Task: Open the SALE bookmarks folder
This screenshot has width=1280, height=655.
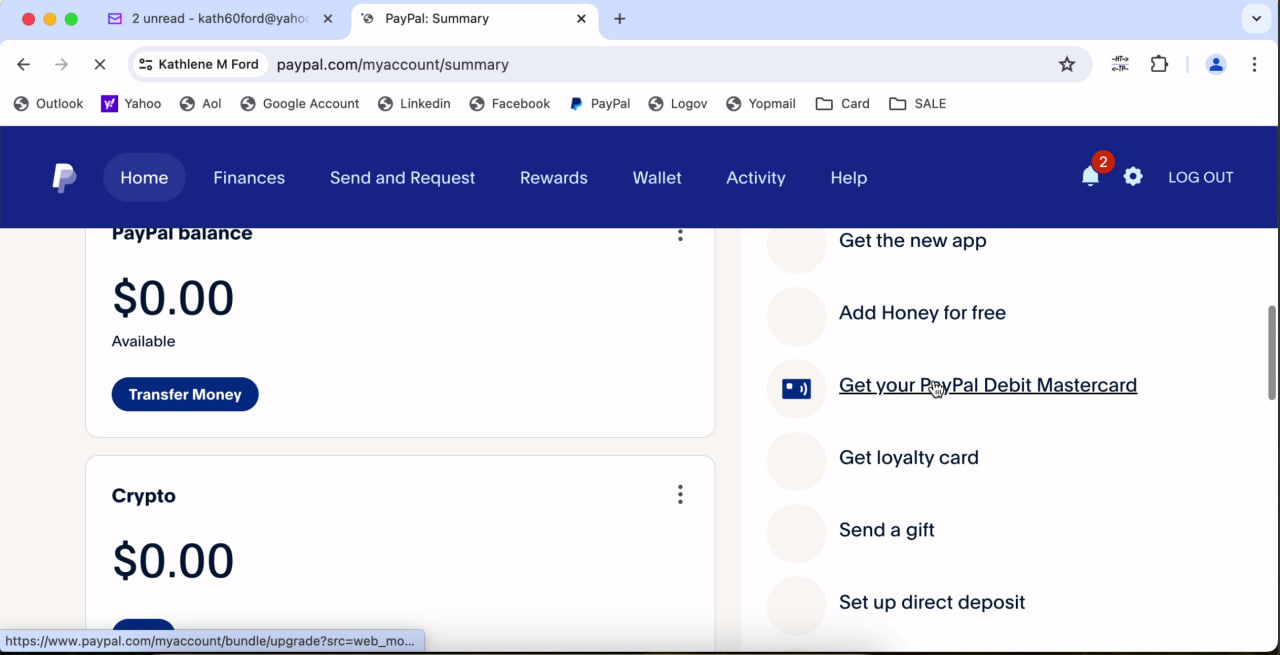Action: pyautogui.click(x=917, y=104)
